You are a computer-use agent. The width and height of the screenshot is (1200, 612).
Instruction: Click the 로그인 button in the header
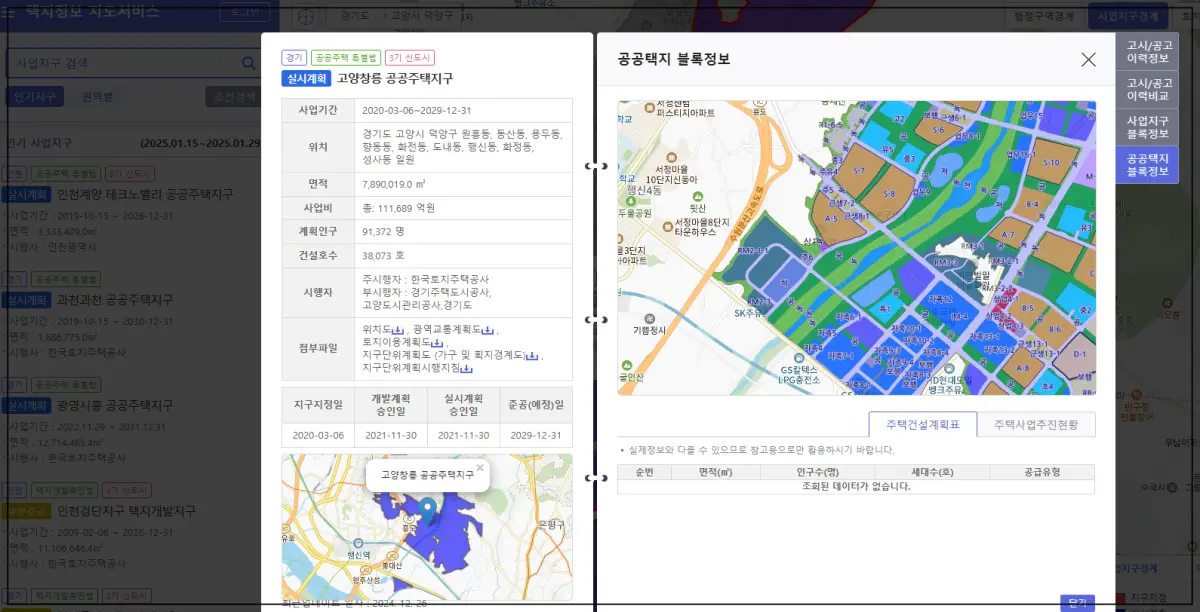pyautogui.click(x=244, y=13)
